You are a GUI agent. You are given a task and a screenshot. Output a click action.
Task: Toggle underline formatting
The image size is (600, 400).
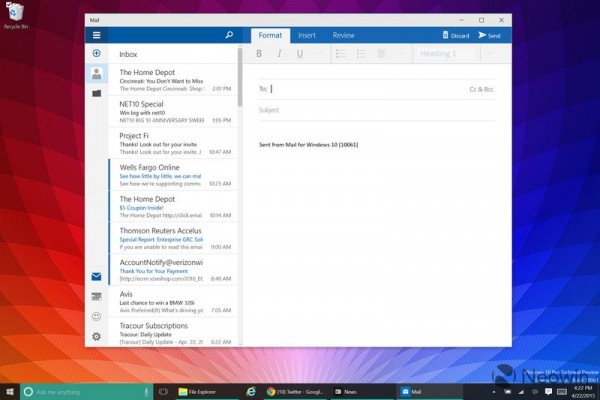(x=299, y=54)
